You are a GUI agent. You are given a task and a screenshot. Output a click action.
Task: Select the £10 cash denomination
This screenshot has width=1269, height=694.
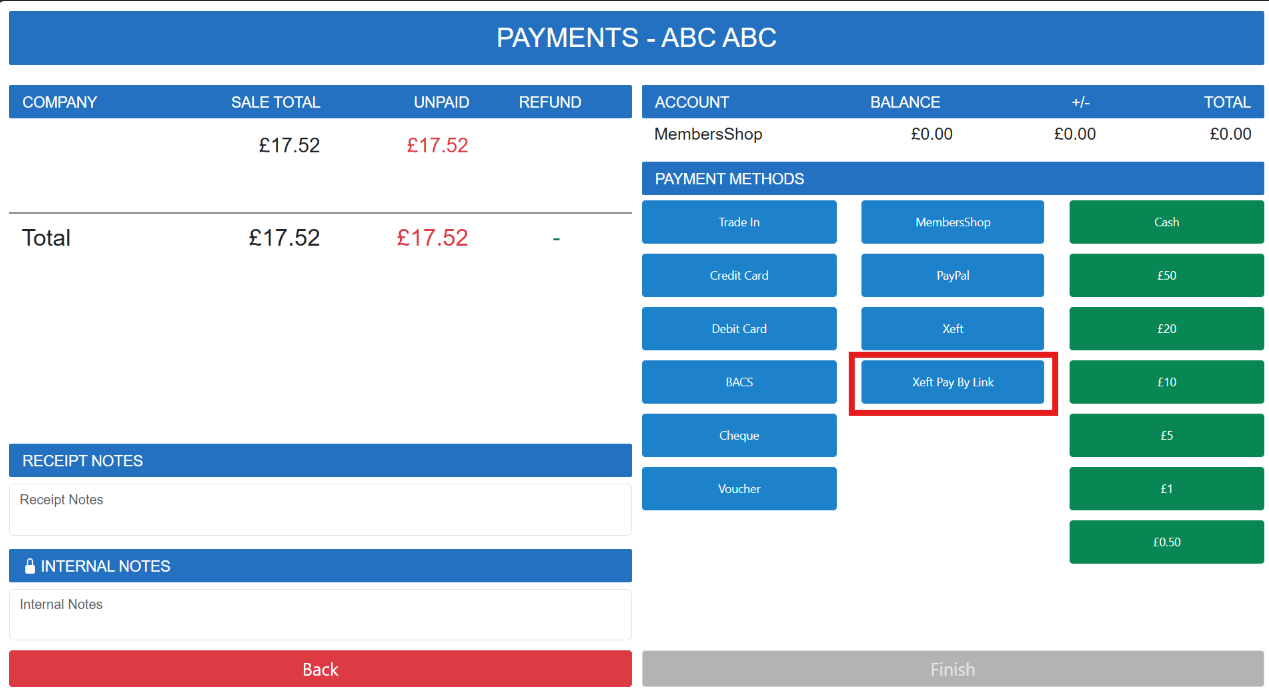click(1166, 382)
